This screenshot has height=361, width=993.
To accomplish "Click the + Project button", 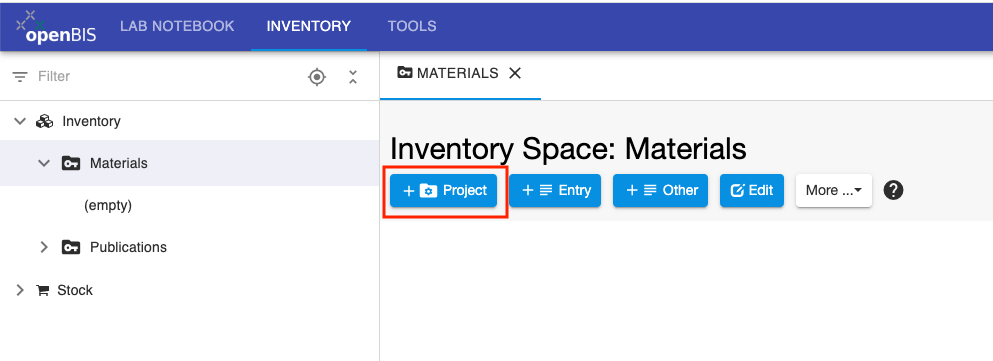I will coord(443,190).
